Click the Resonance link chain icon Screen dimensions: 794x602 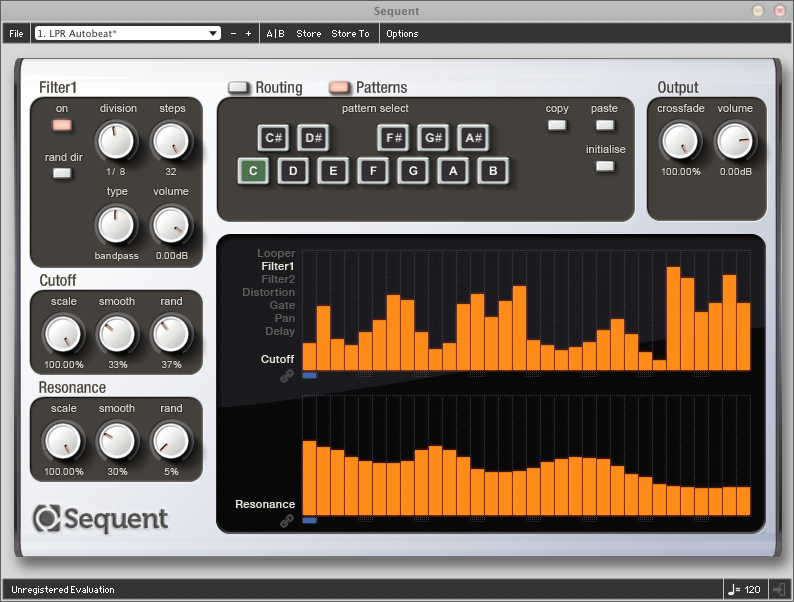coord(287,521)
